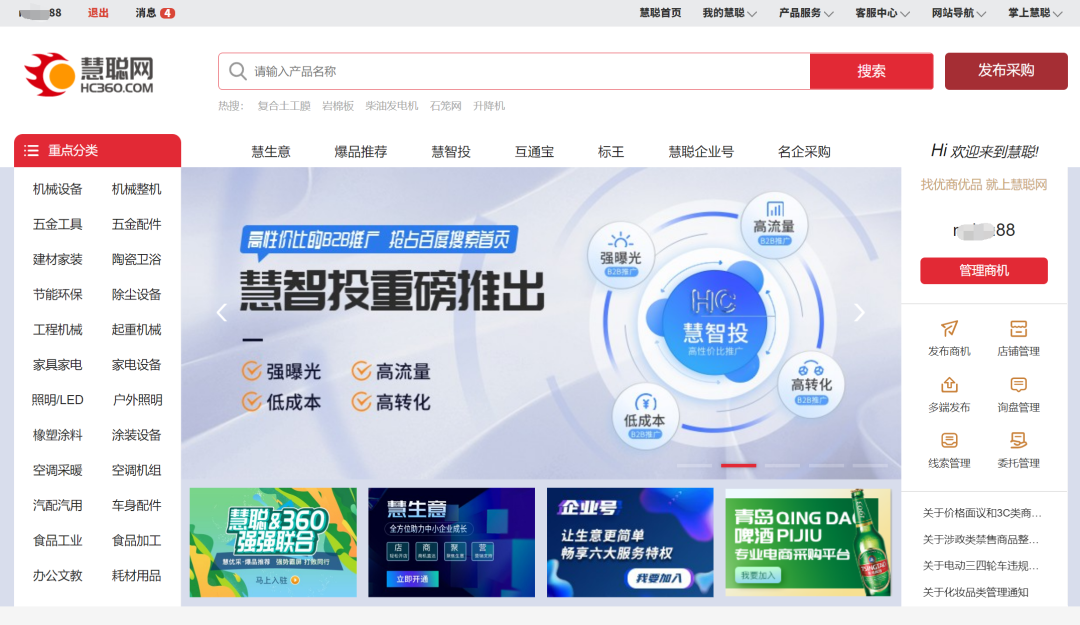Click the 多端发布 upload icon

pos(949,384)
